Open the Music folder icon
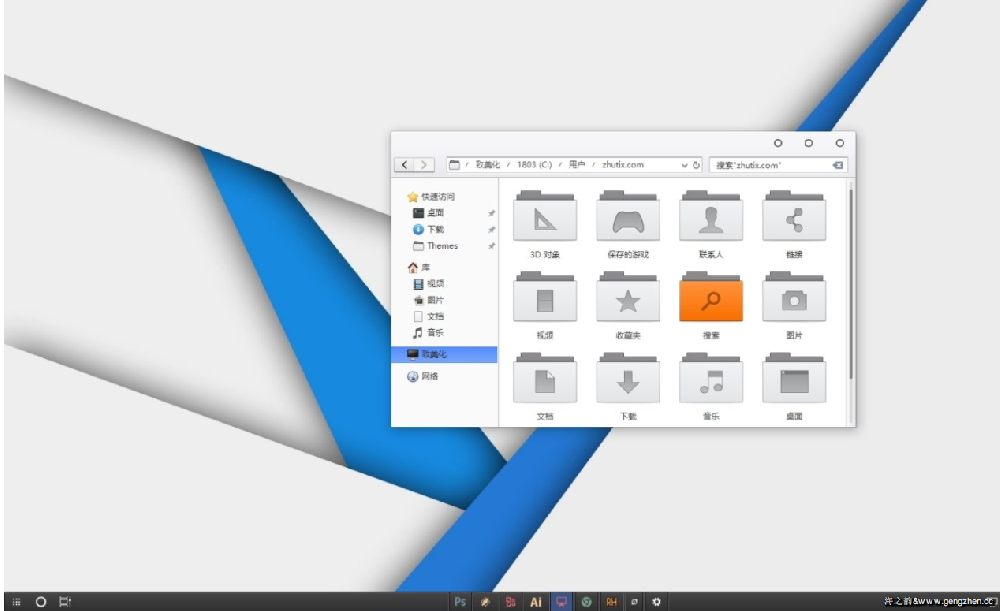 [x=711, y=378]
